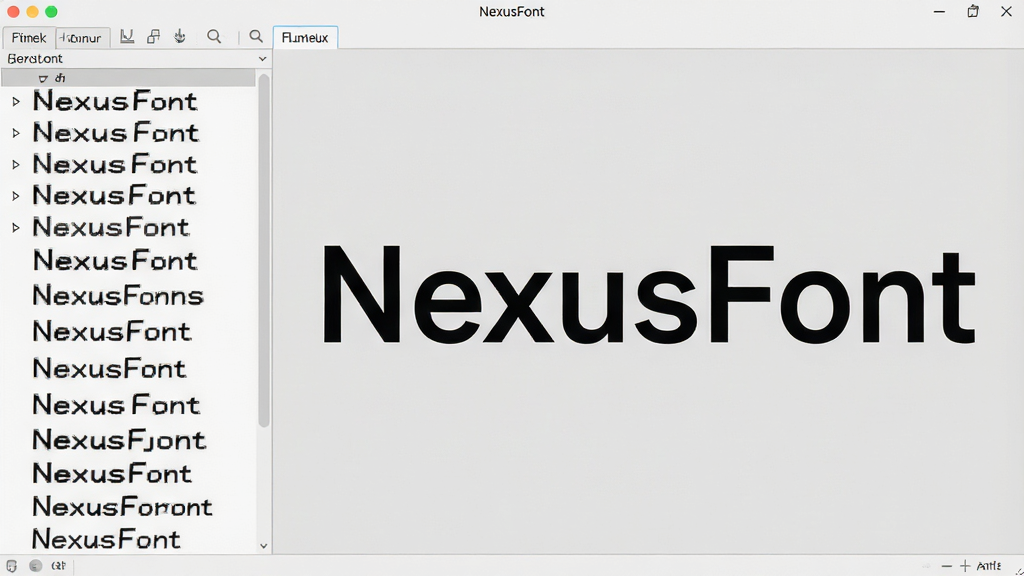Click the font list scrollbar down arrow
This screenshot has width=1024, height=576.
pos(264,546)
